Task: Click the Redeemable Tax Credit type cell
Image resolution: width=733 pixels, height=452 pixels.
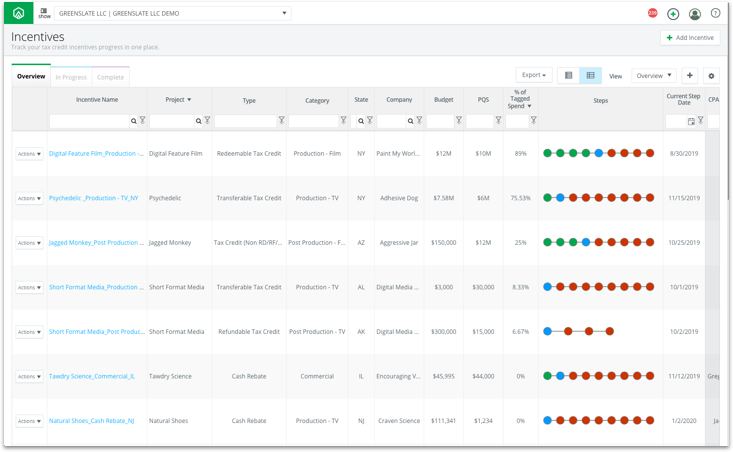Action: click(249, 153)
